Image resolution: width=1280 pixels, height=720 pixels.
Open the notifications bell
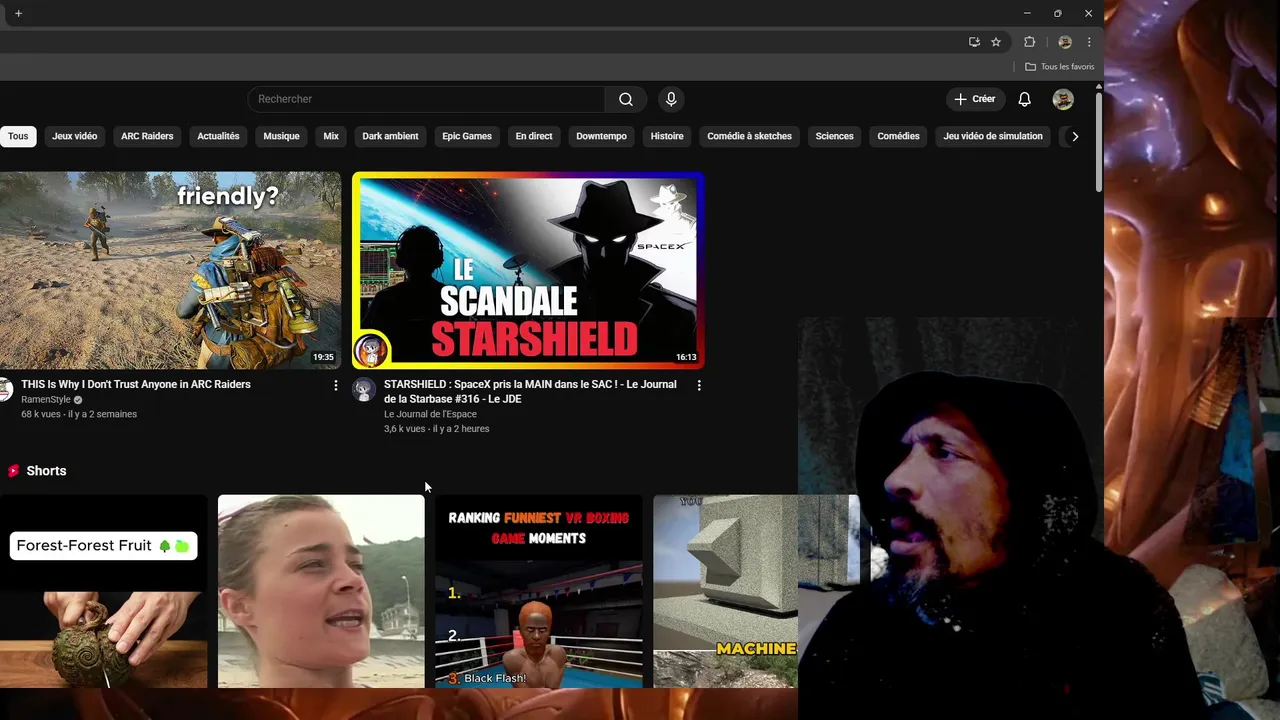point(1024,99)
